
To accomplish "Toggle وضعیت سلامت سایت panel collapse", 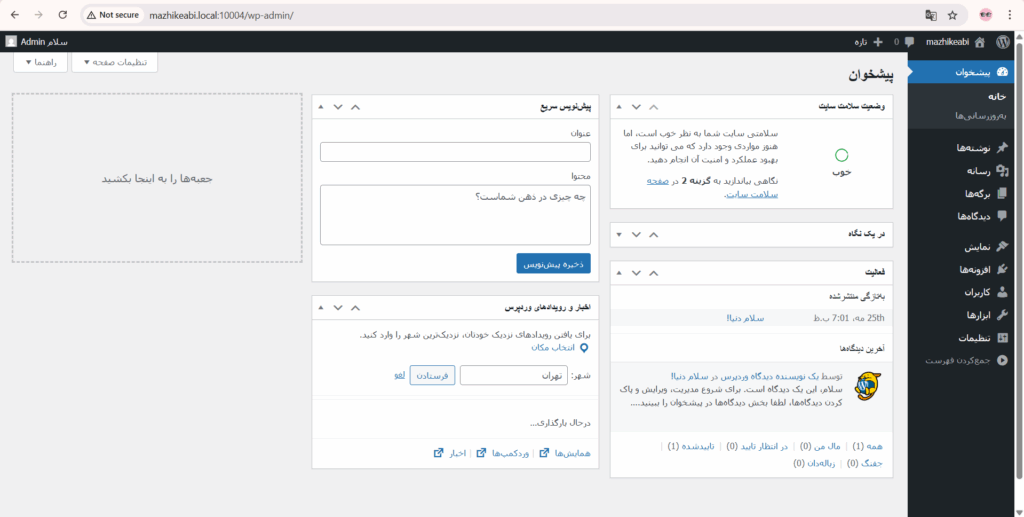I will point(619,106).
